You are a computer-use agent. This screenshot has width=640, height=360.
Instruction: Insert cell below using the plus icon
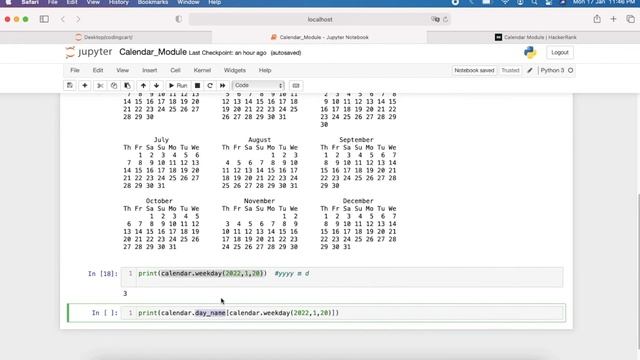pos(84,86)
